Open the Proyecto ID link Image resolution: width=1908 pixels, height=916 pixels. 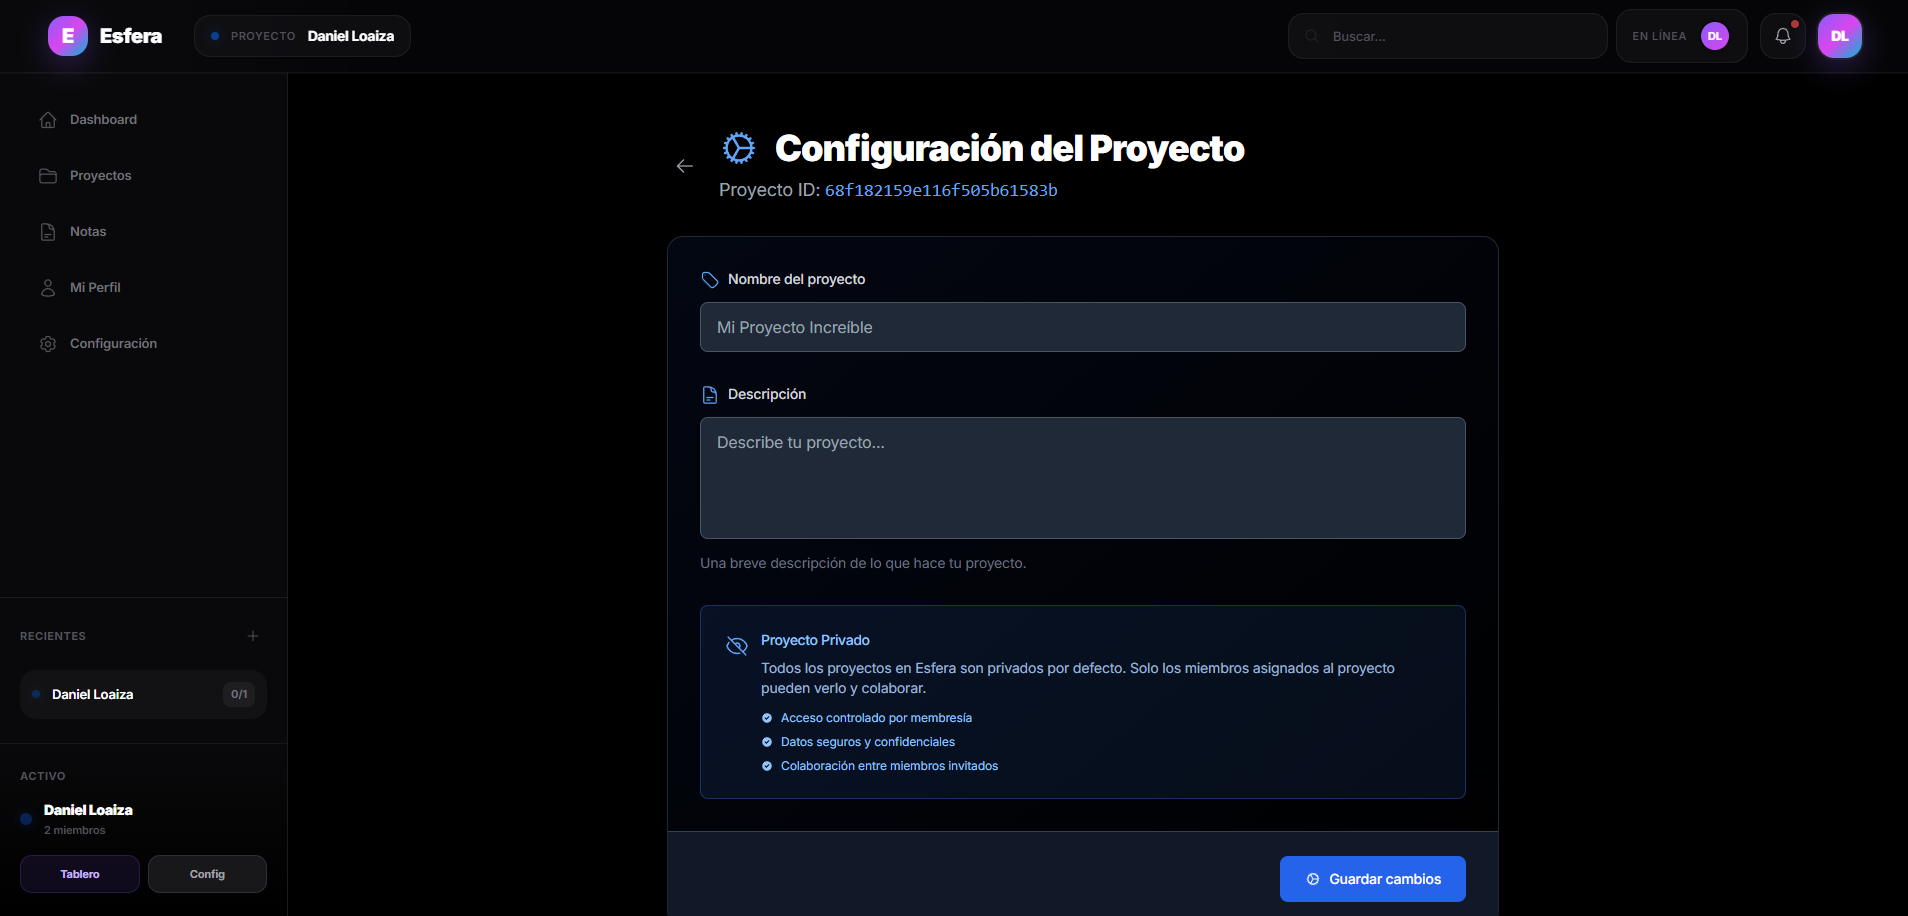(939, 189)
